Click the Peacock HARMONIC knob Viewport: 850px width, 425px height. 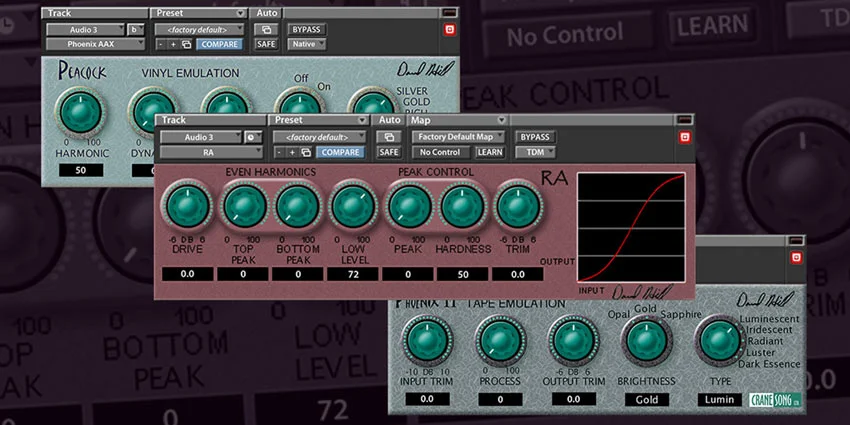[x=80, y=113]
